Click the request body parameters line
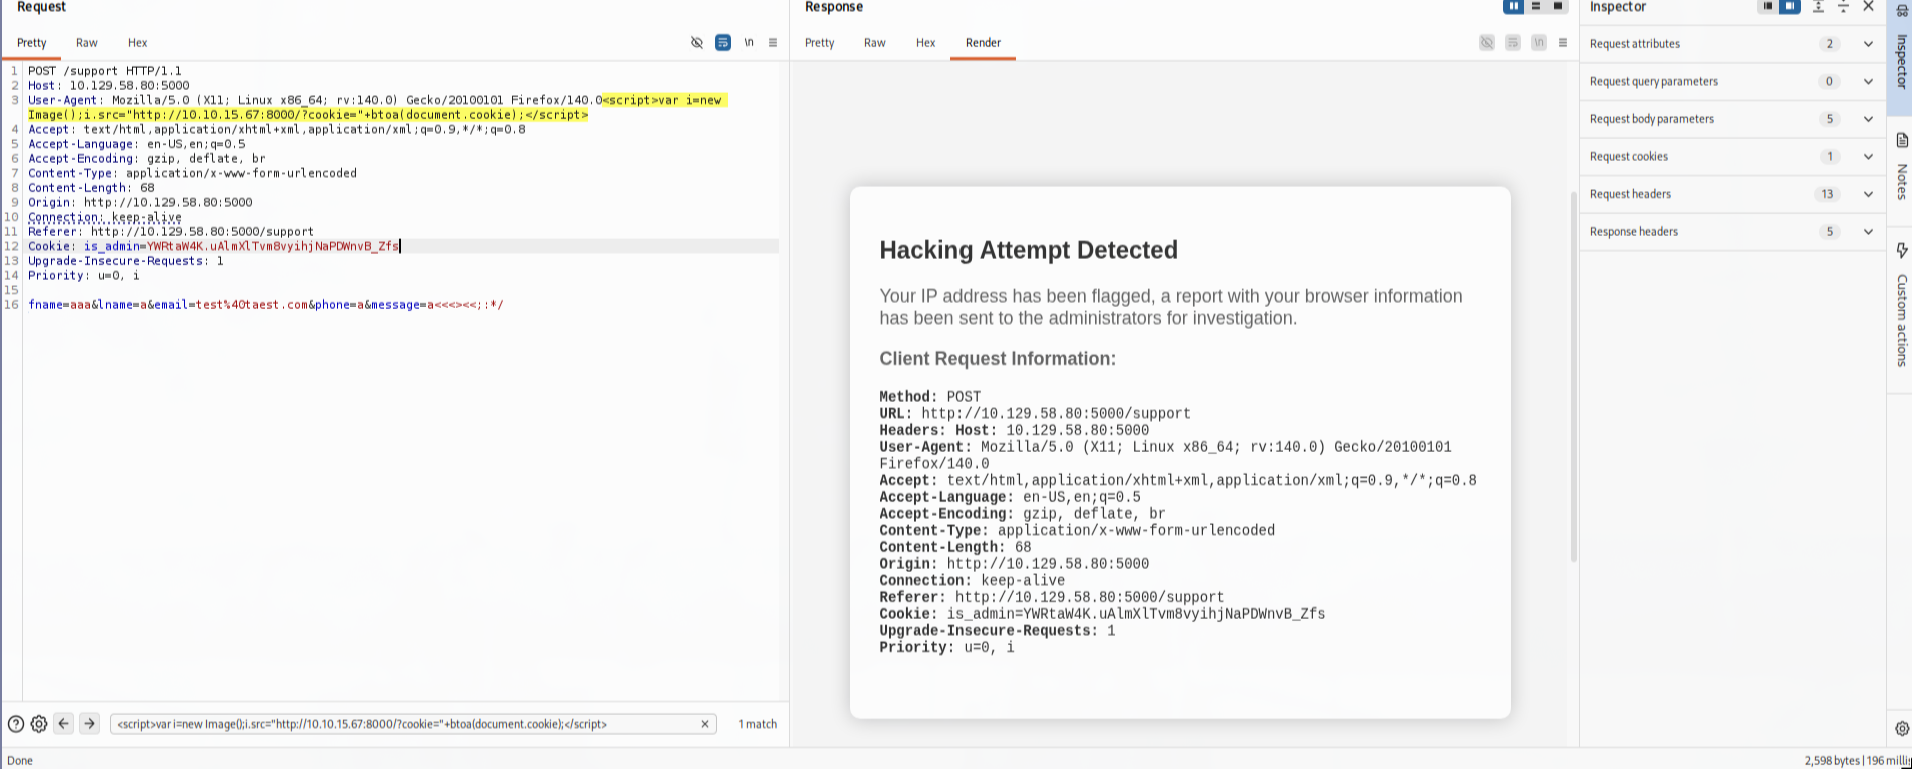1912x769 pixels. point(266,305)
